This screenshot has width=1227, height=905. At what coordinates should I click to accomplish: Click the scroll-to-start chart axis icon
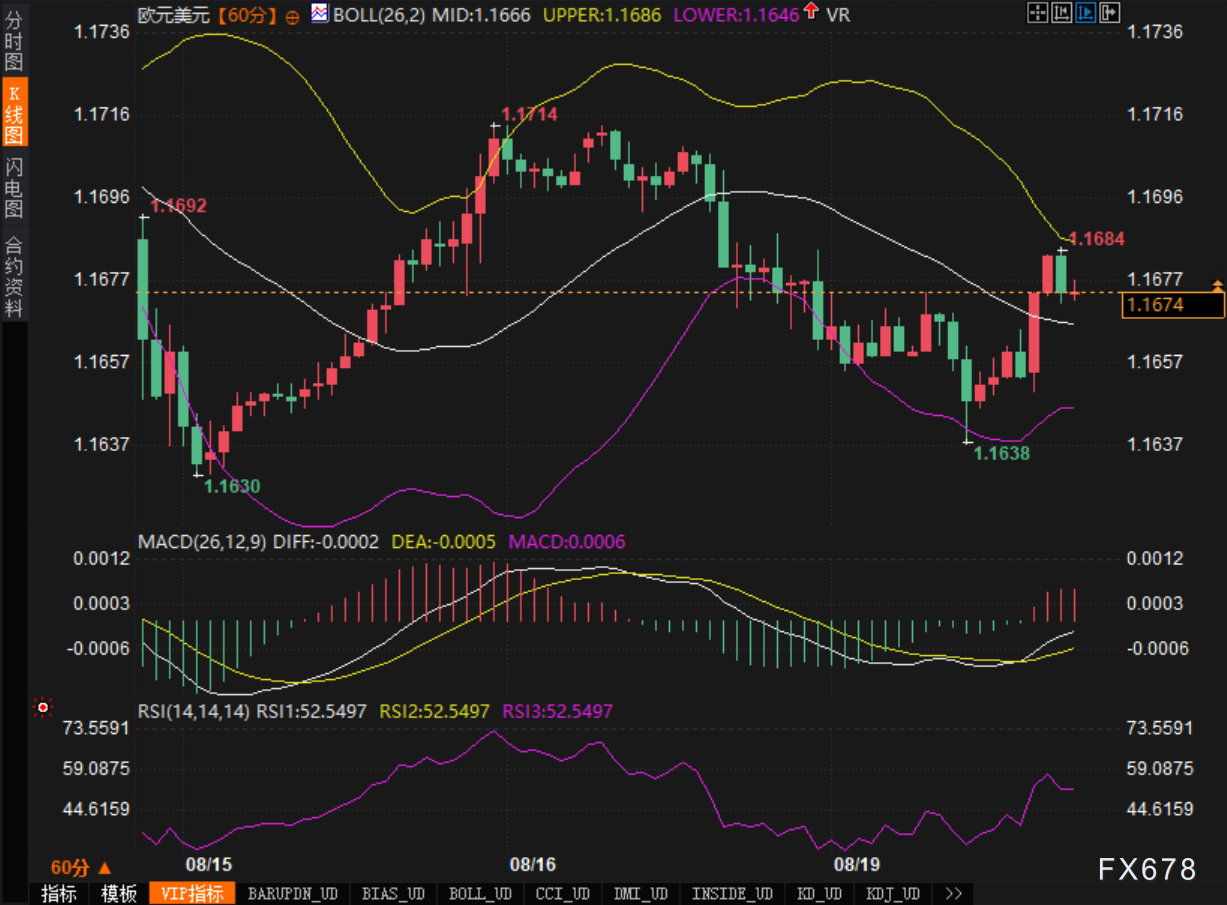tap(1061, 13)
